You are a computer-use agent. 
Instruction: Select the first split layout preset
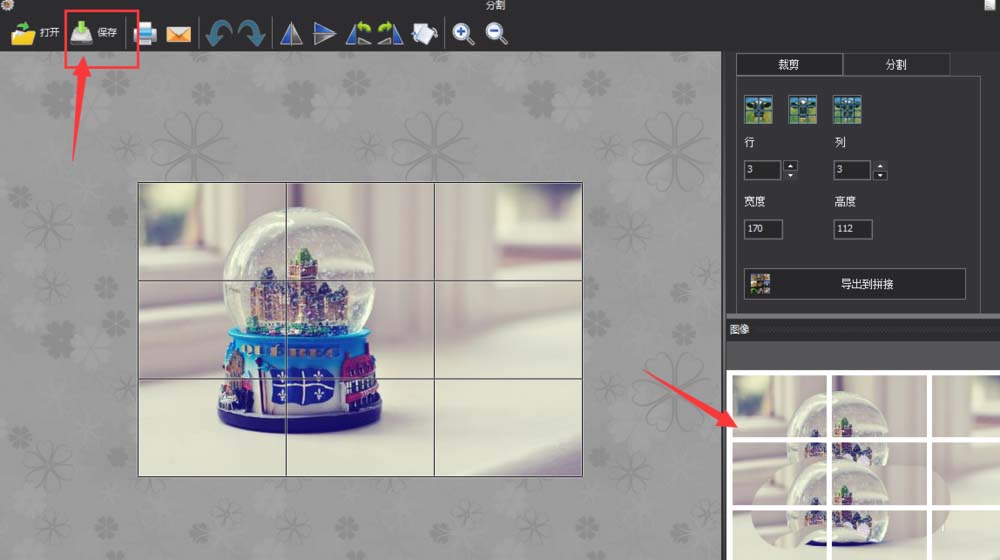pos(758,110)
